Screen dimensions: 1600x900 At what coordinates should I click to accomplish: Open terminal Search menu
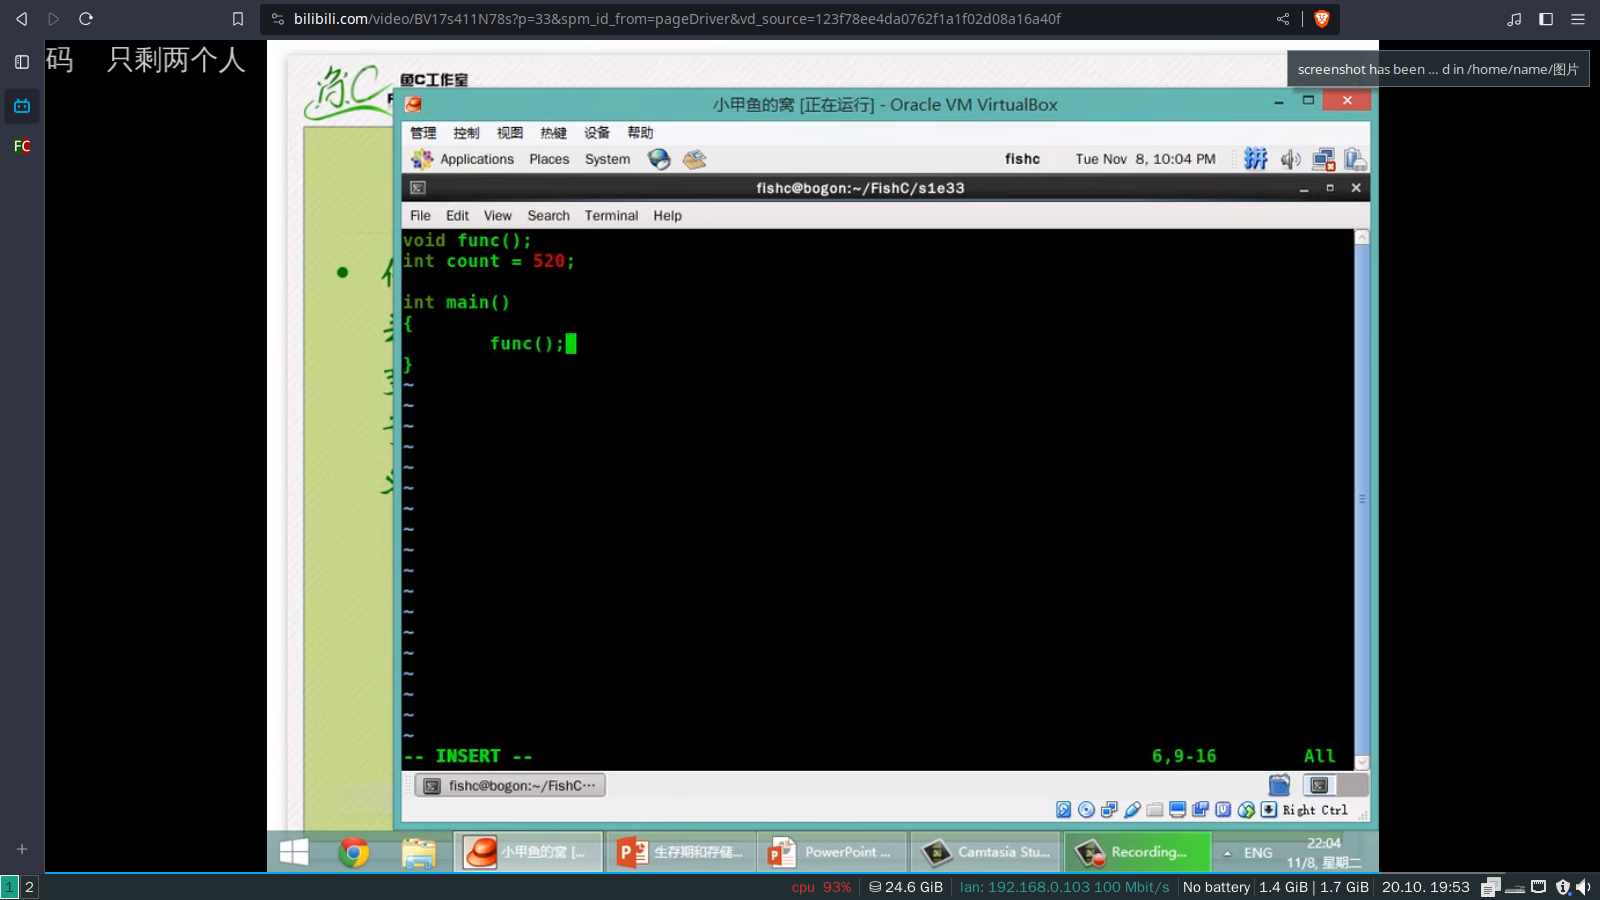[x=548, y=216]
